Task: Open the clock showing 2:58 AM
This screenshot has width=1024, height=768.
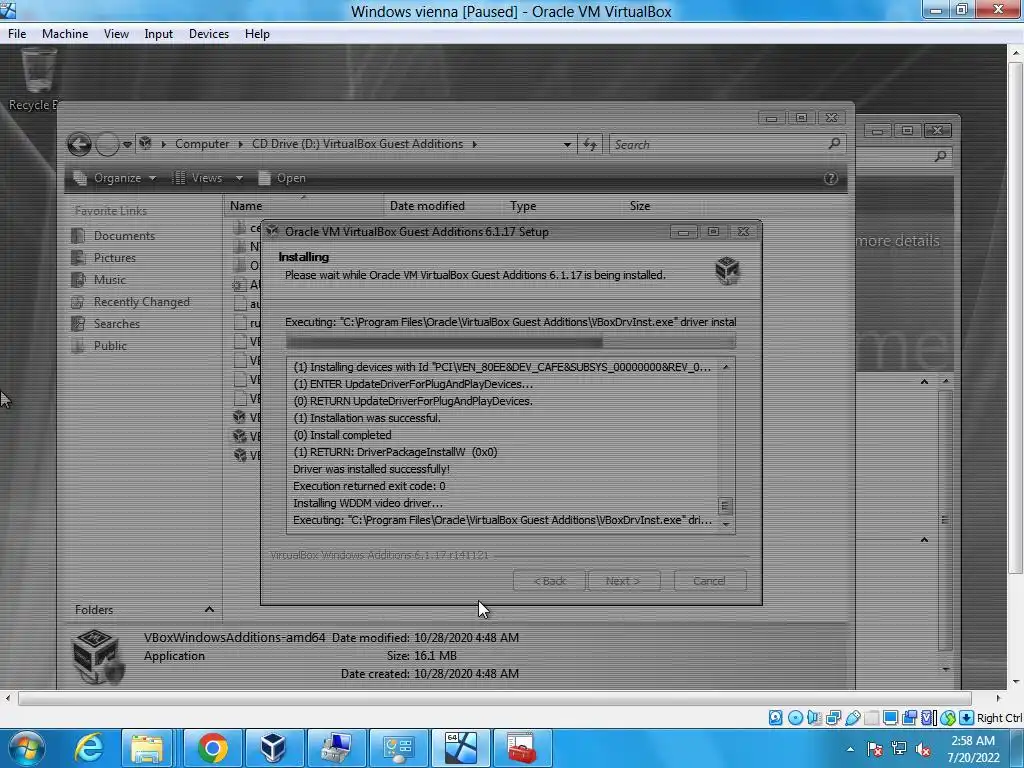Action: click(x=974, y=749)
